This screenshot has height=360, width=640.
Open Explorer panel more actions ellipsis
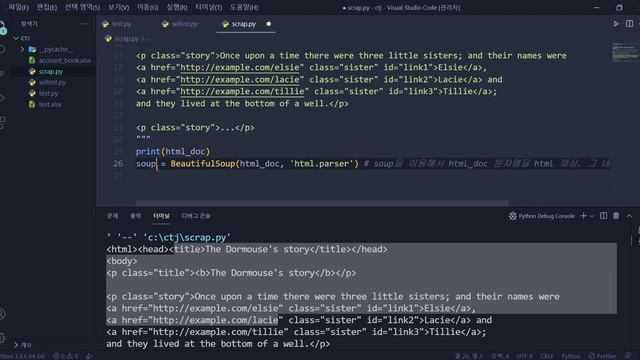[x=84, y=24]
